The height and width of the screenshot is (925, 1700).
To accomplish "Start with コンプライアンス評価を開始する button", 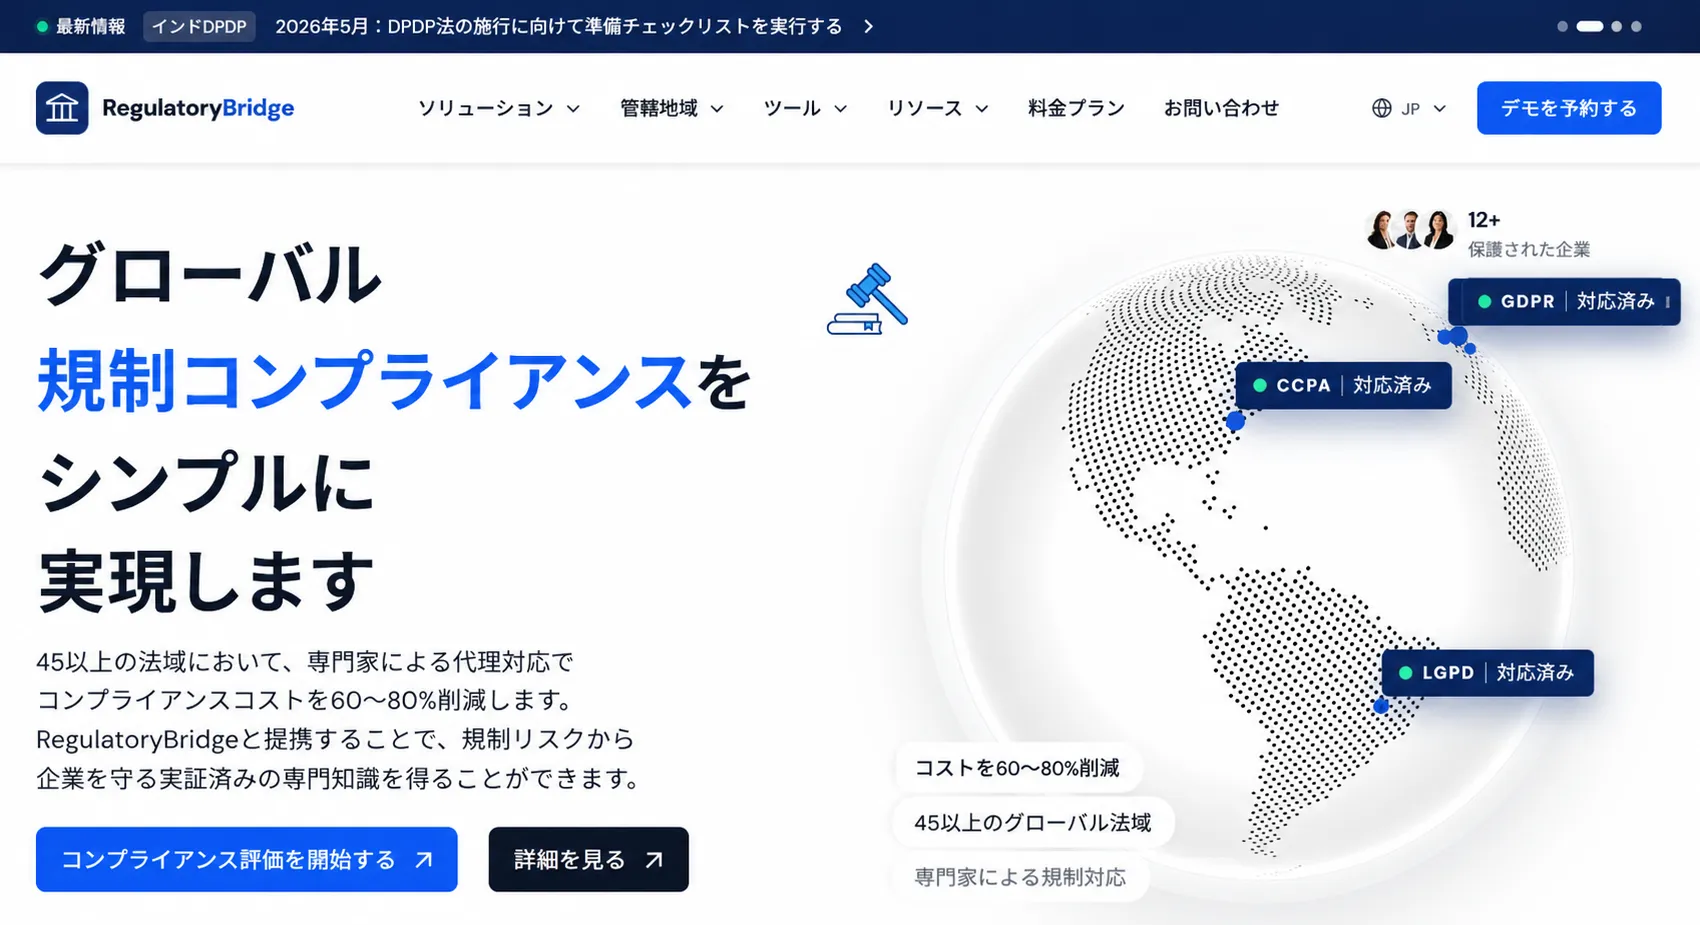I will coord(247,859).
